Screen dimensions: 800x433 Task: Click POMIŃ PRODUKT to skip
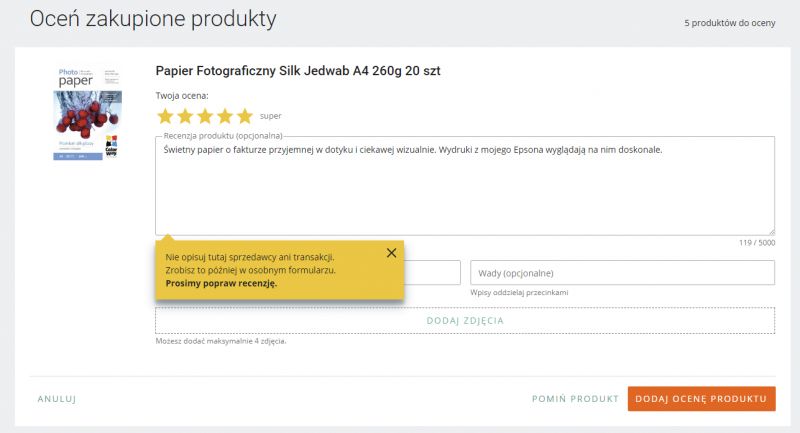575,399
